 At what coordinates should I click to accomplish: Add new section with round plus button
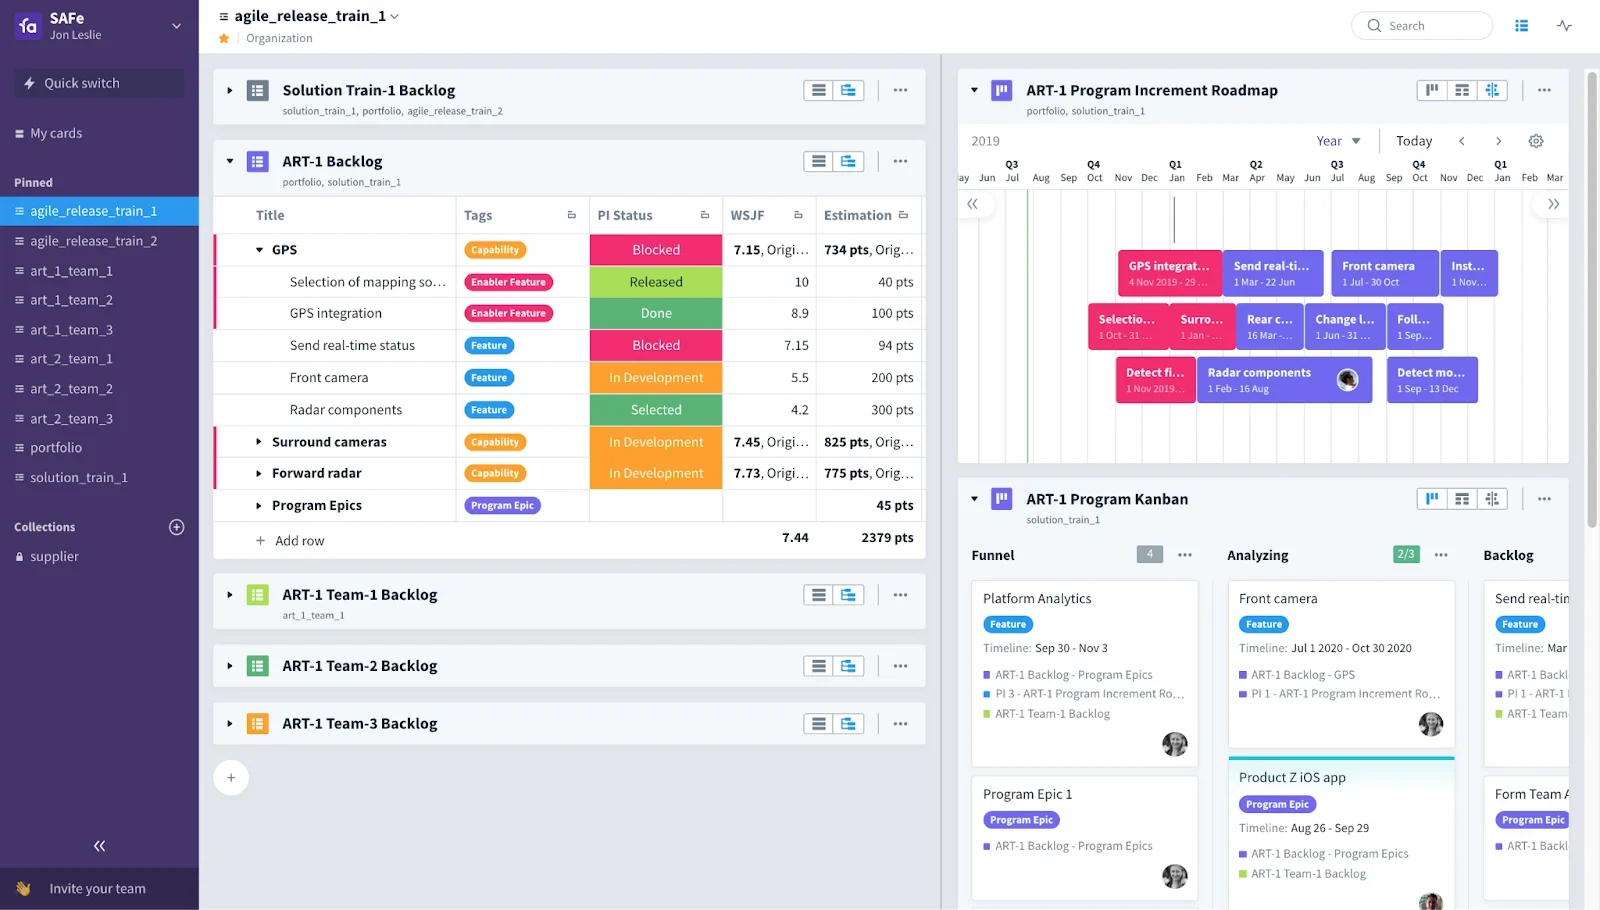[x=231, y=778]
